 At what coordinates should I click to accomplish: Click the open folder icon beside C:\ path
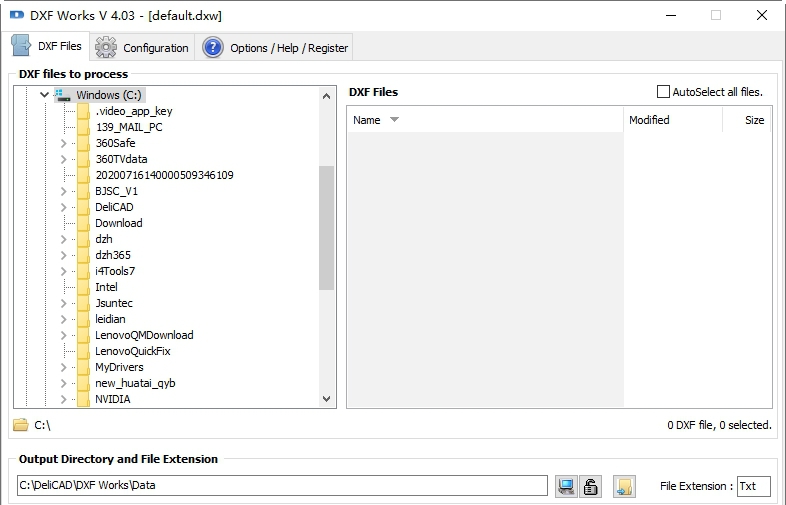tap(21, 425)
